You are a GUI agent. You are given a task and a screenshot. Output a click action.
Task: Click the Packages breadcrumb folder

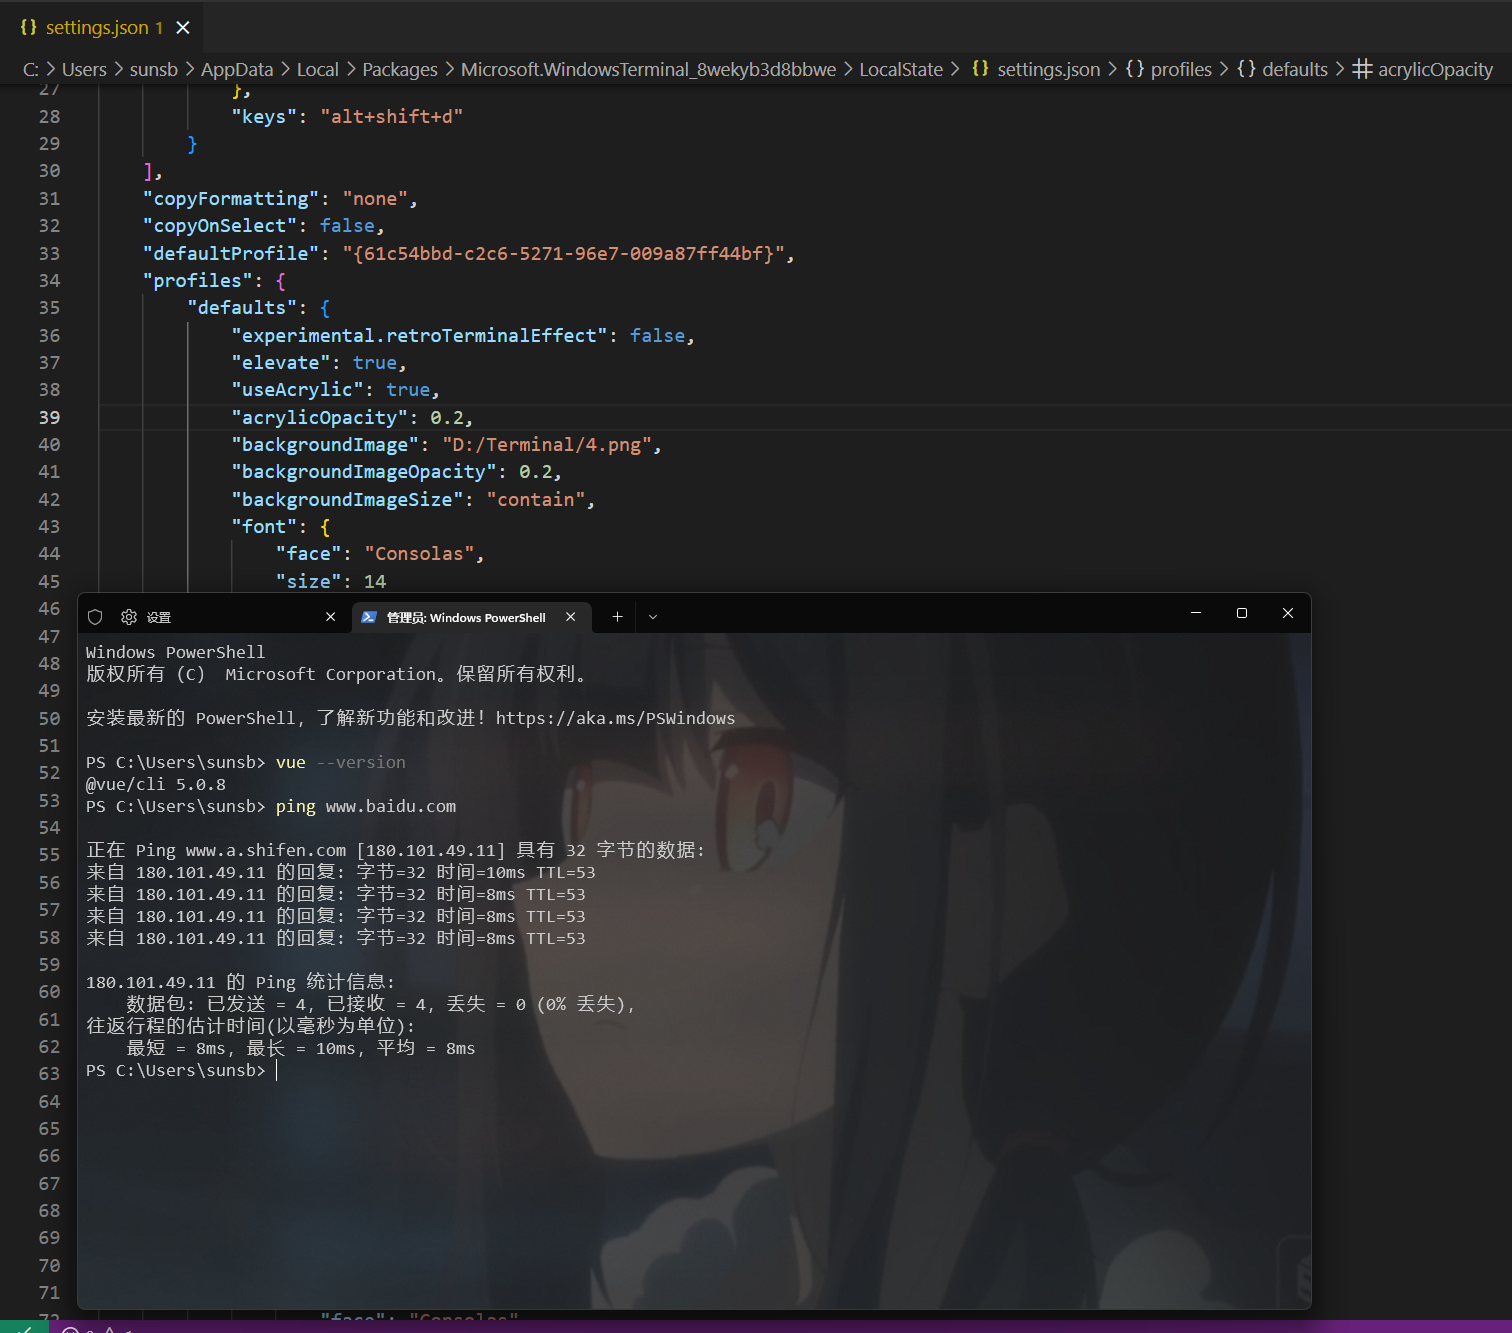tap(399, 70)
